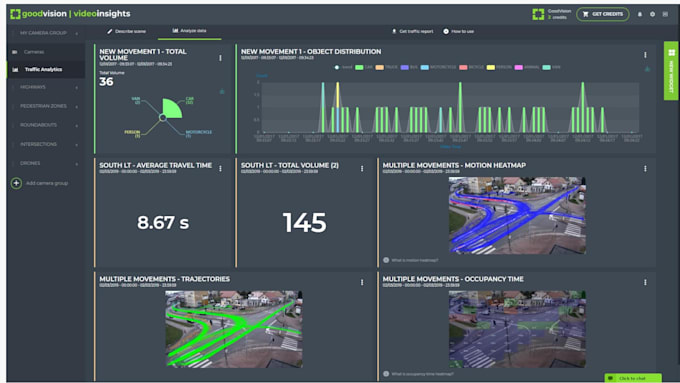Click export icon in Object Distribution widget
This screenshot has width=680, height=383.
(647, 69)
